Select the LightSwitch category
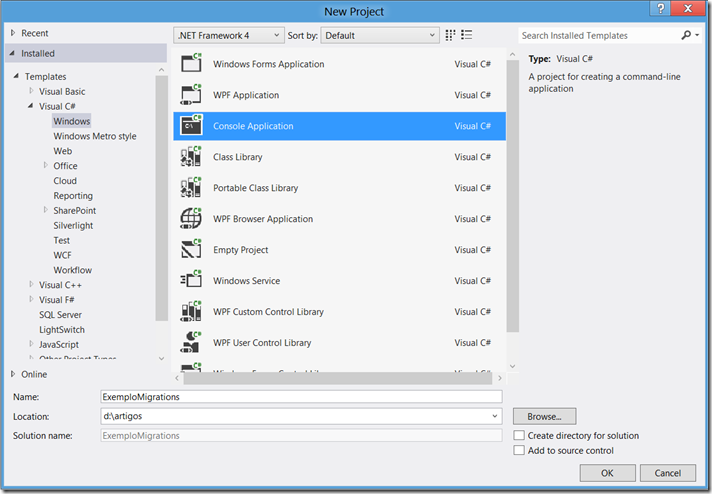This screenshot has height=494, width=712. pos(62,329)
